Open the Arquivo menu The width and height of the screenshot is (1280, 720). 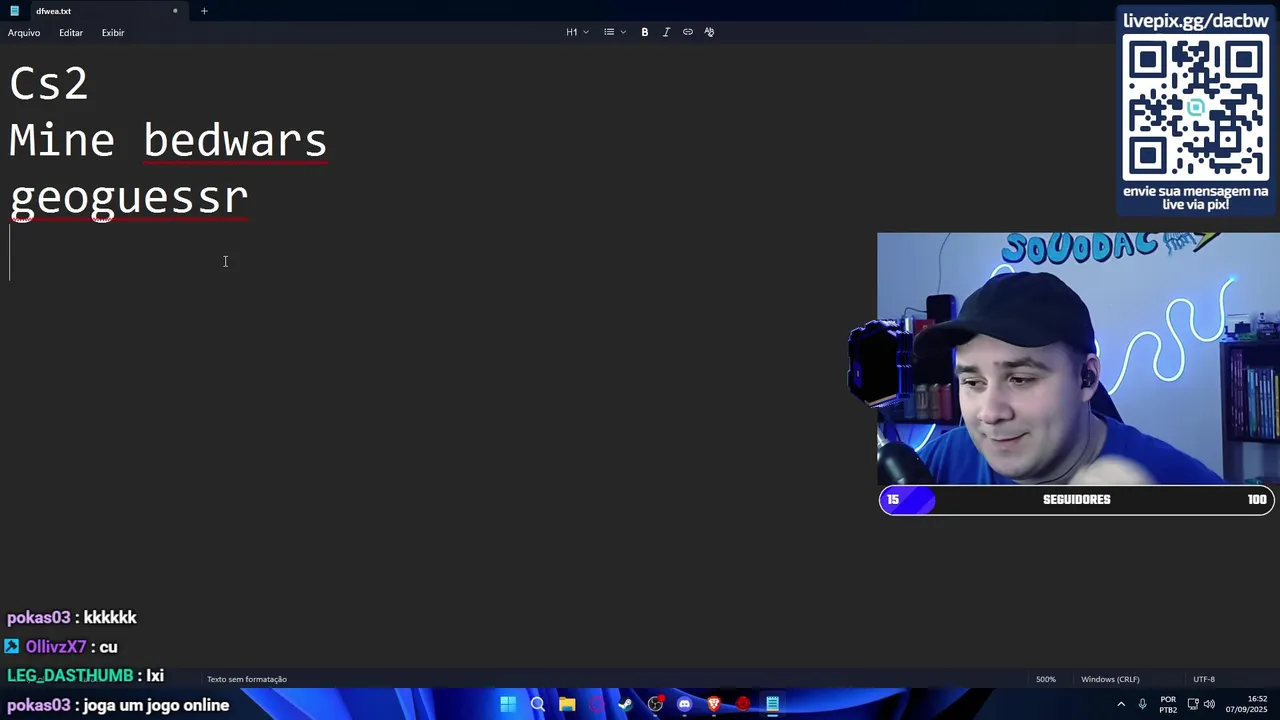point(24,33)
